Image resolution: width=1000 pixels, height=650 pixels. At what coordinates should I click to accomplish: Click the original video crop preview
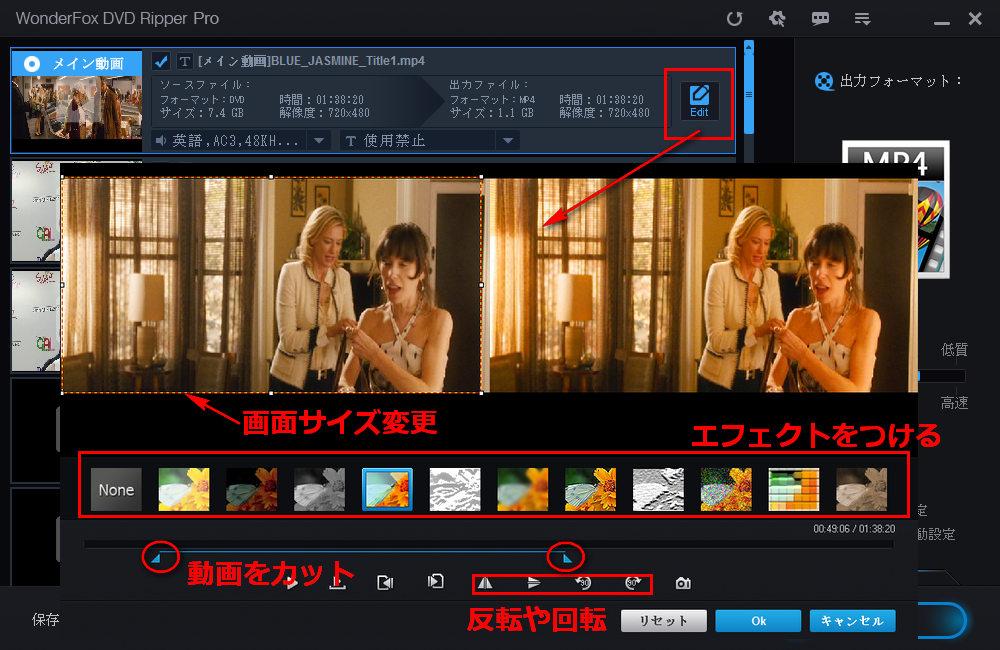click(x=272, y=285)
